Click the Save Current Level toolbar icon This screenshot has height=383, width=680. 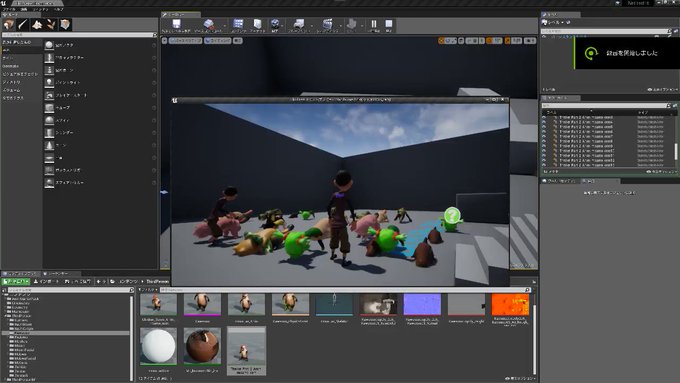177,25
